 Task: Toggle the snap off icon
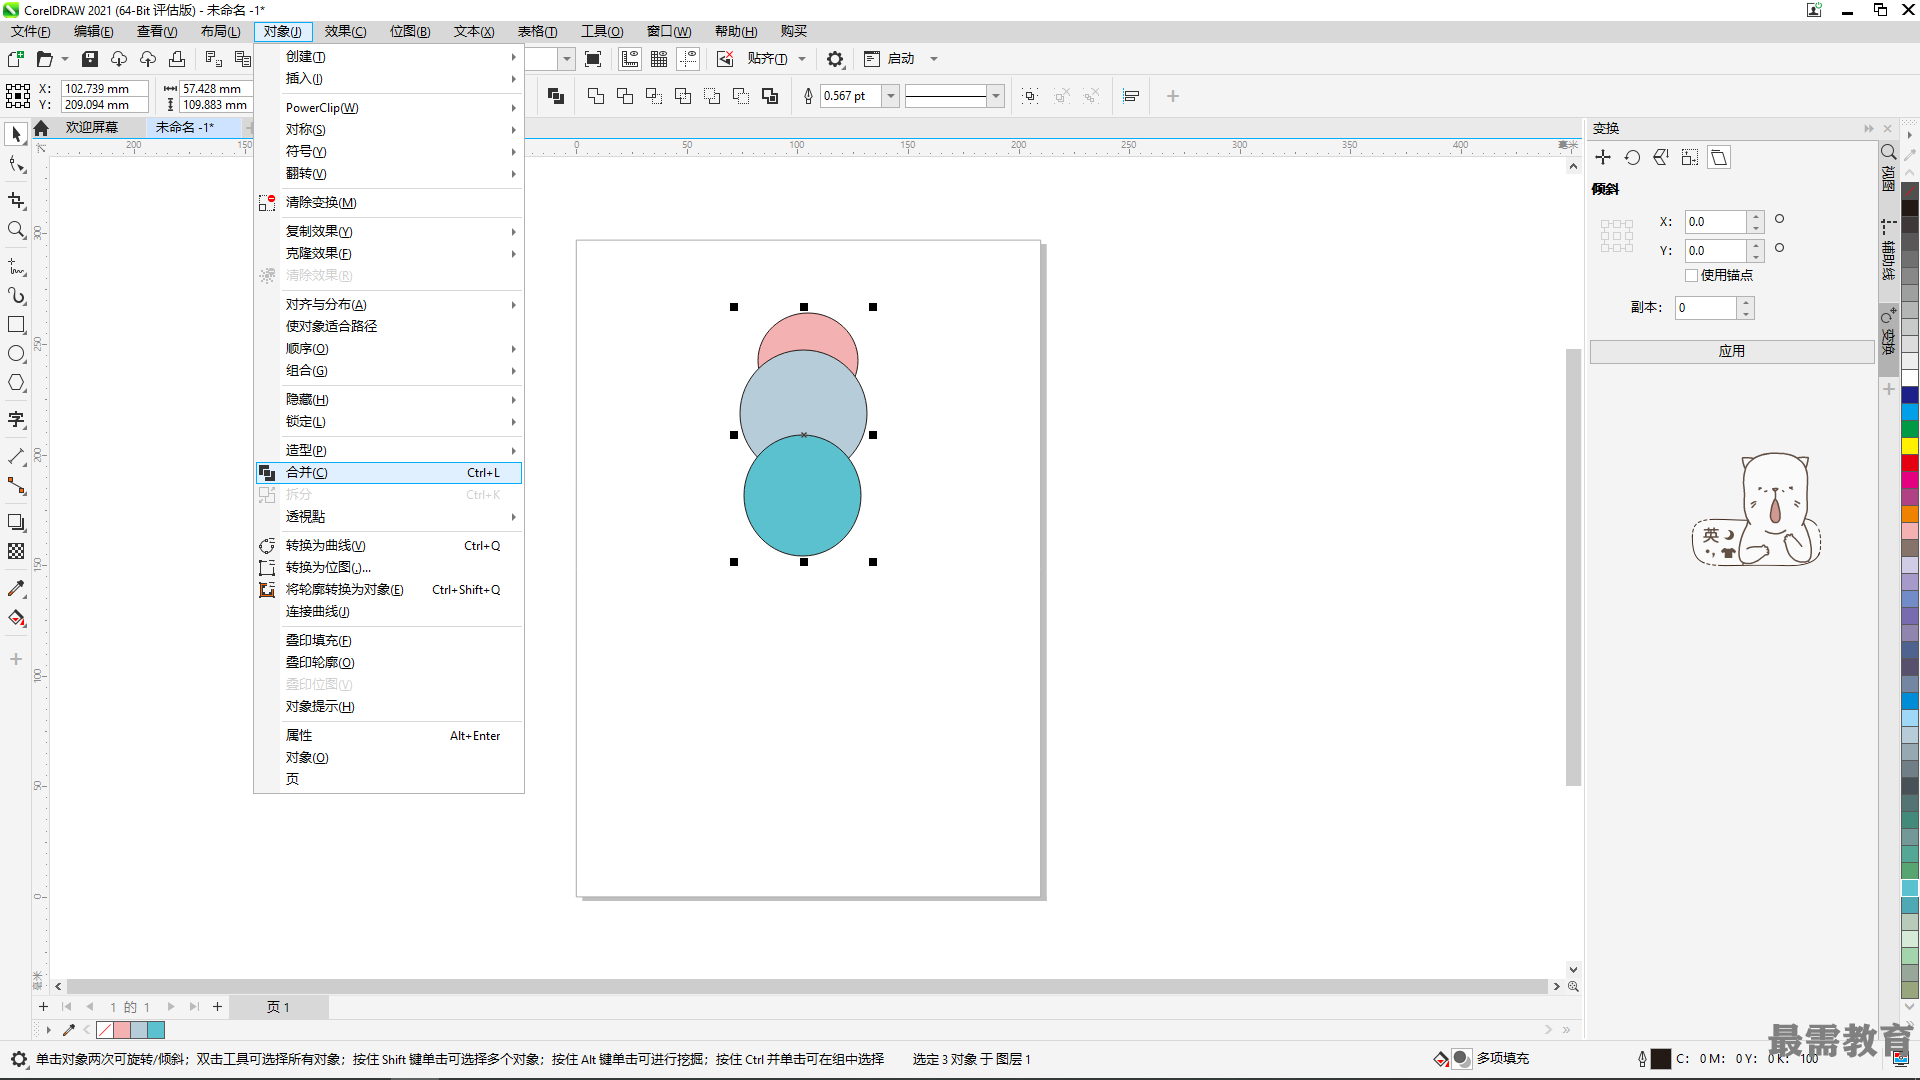pos(725,59)
